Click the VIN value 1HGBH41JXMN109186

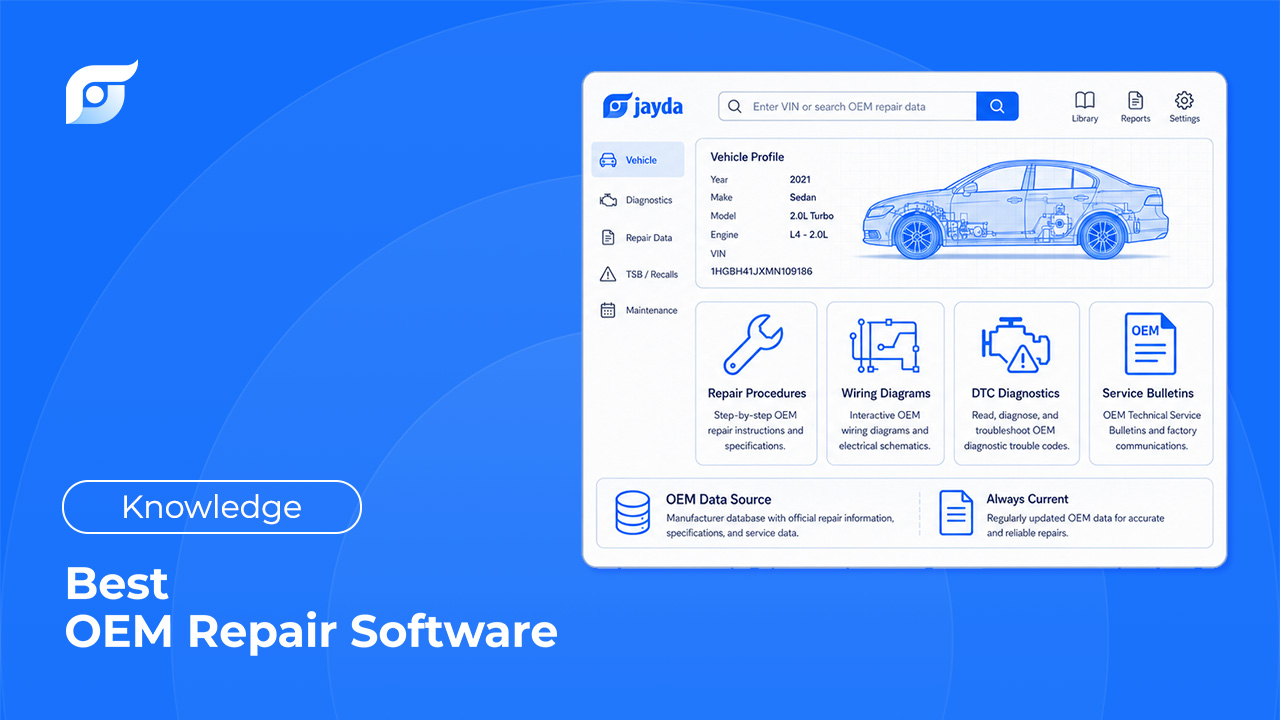(761, 271)
